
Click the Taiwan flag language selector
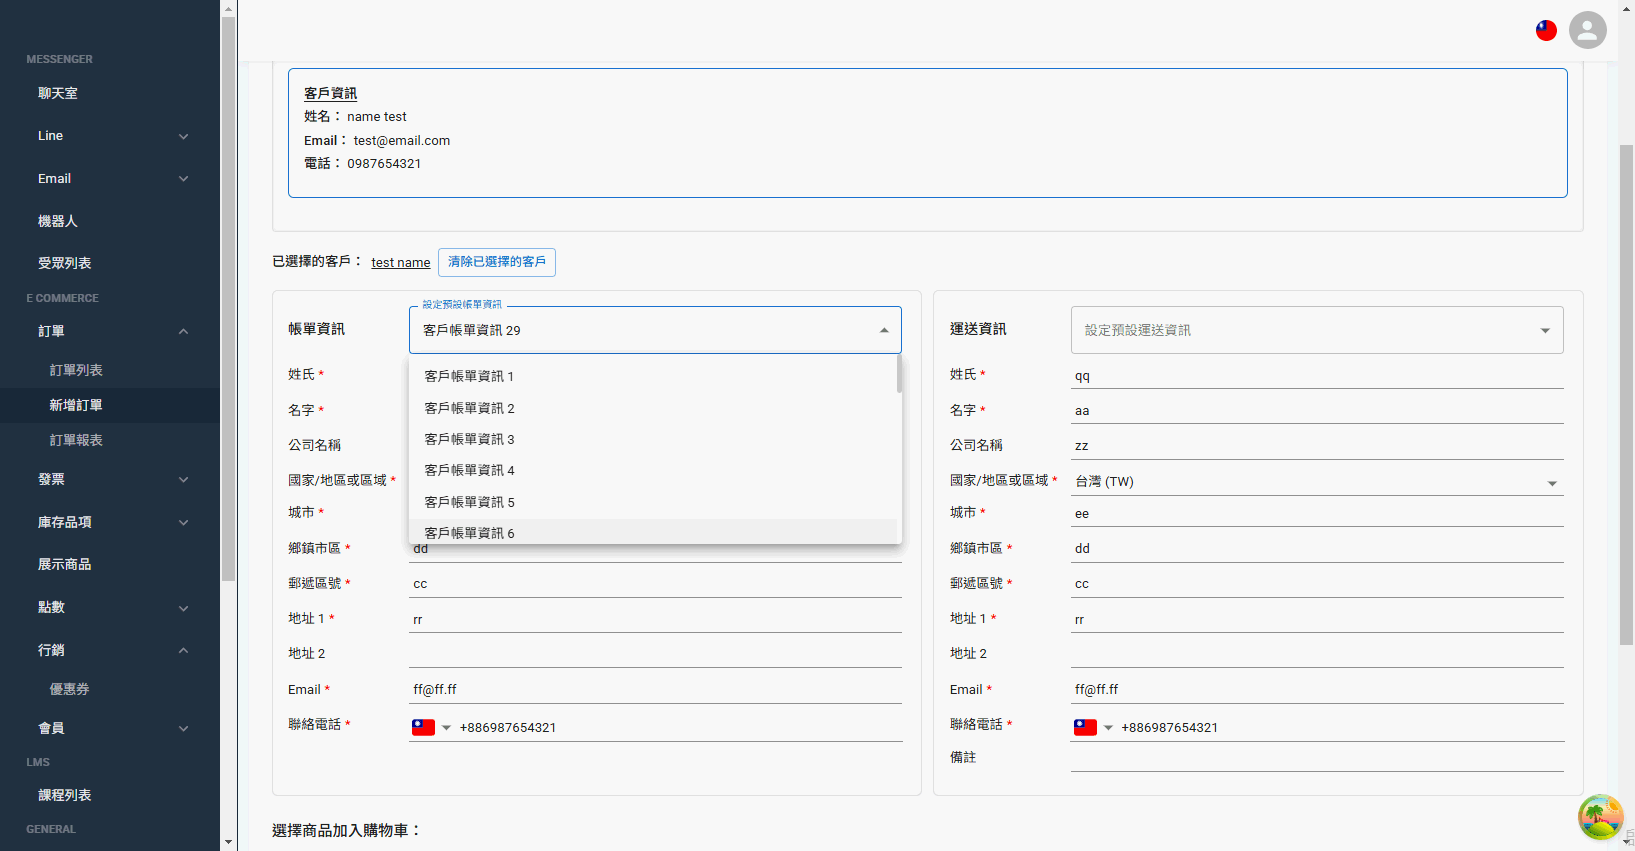(1546, 30)
